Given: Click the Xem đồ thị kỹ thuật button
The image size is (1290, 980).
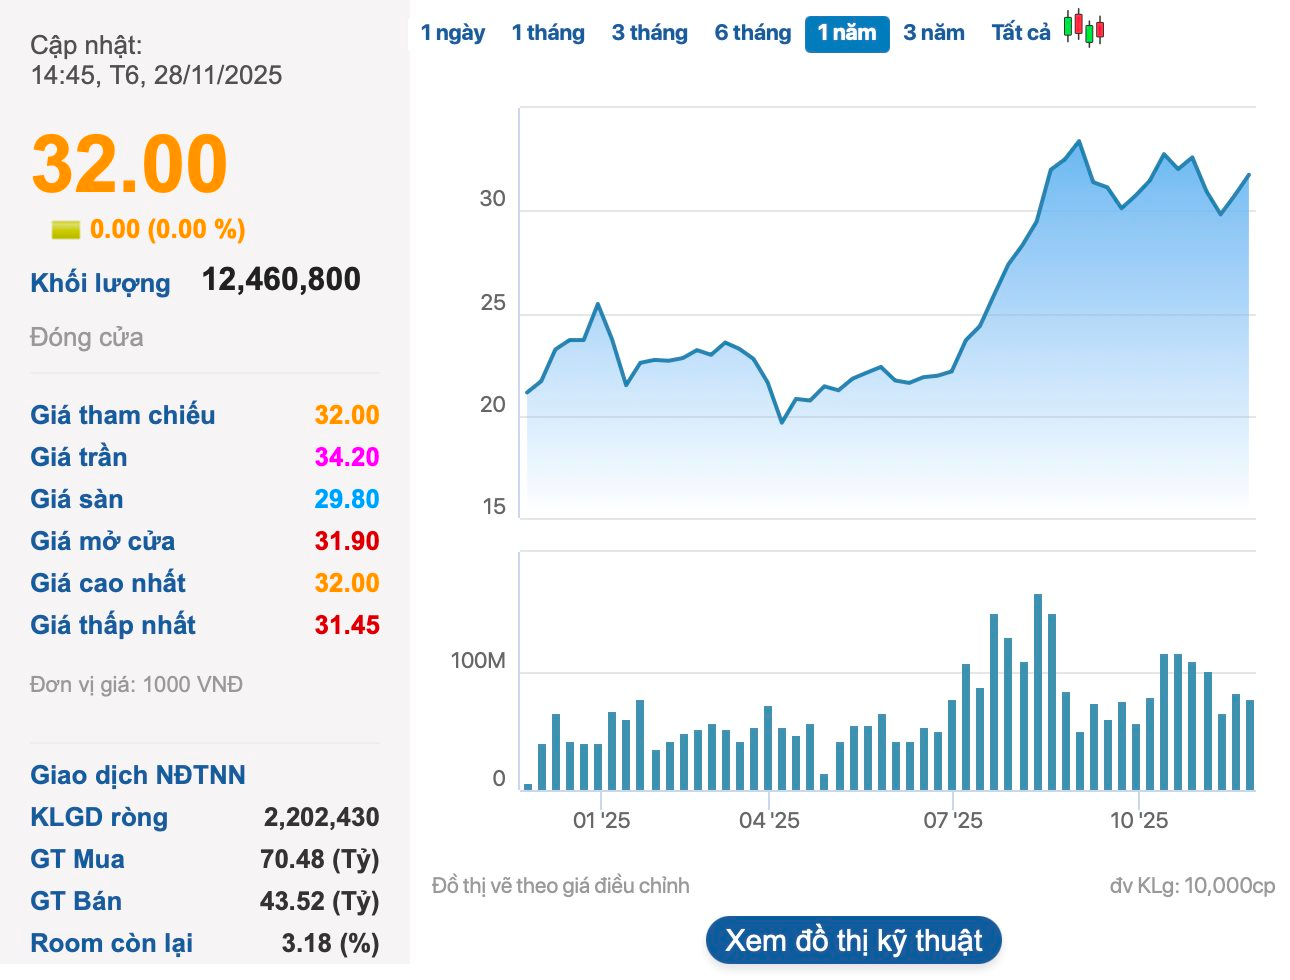Looking at the screenshot, I should click(853, 939).
